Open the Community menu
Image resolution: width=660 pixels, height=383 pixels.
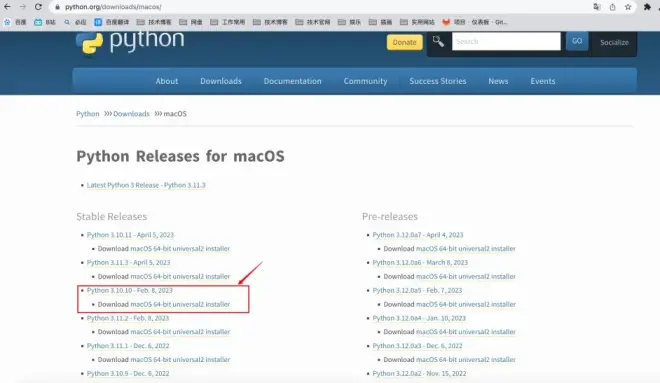click(x=365, y=81)
